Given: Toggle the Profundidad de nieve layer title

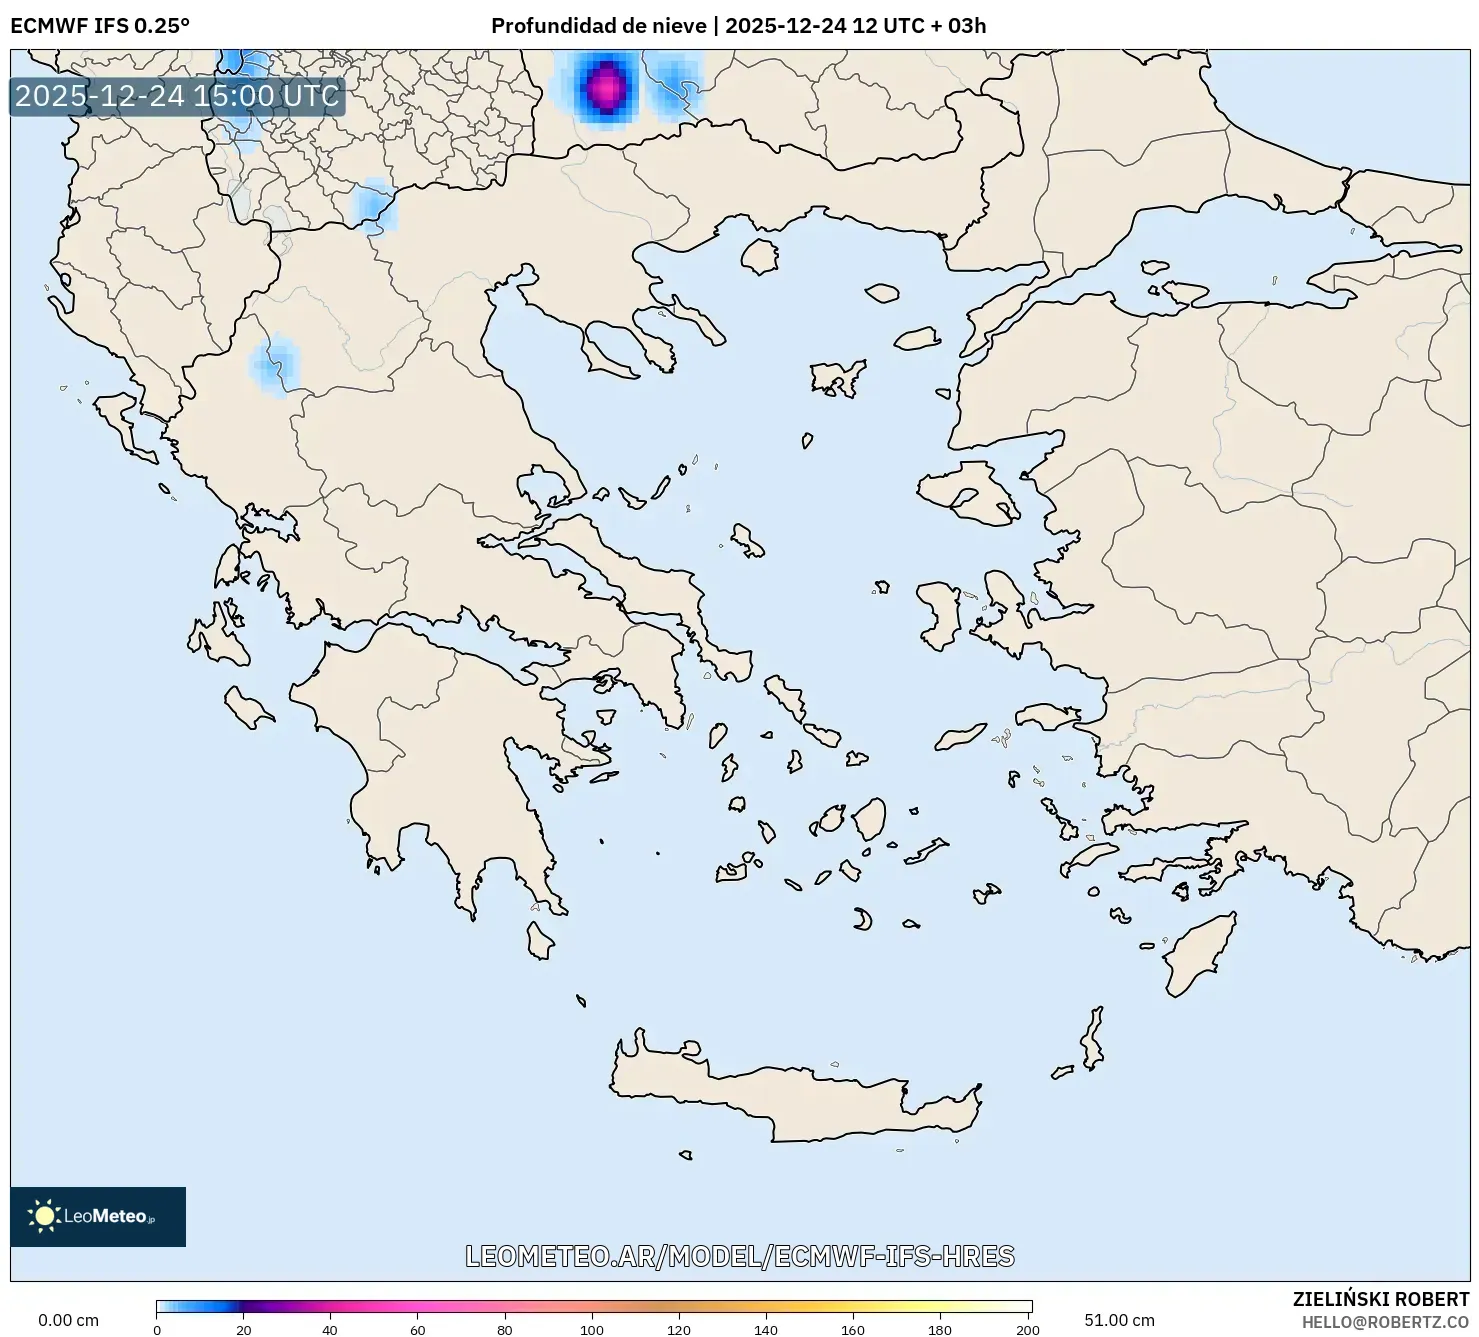Looking at the screenshot, I should tap(600, 26).
